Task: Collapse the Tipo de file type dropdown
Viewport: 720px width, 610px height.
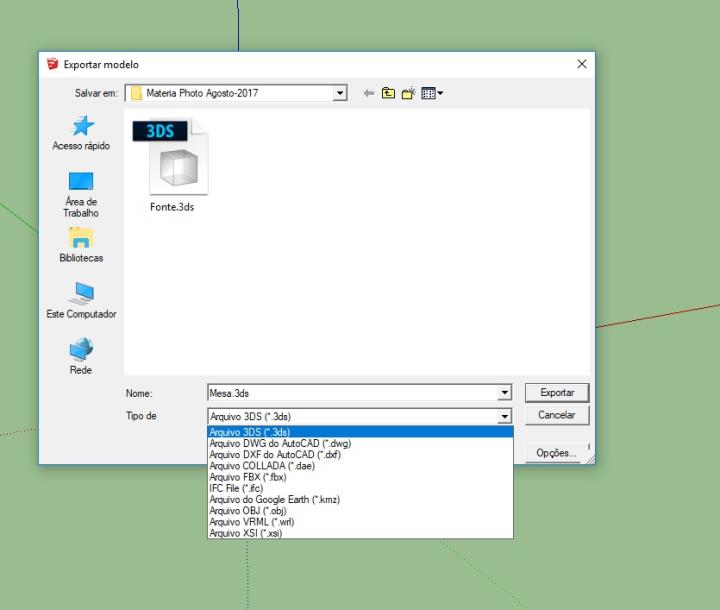Action: [504, 416]
